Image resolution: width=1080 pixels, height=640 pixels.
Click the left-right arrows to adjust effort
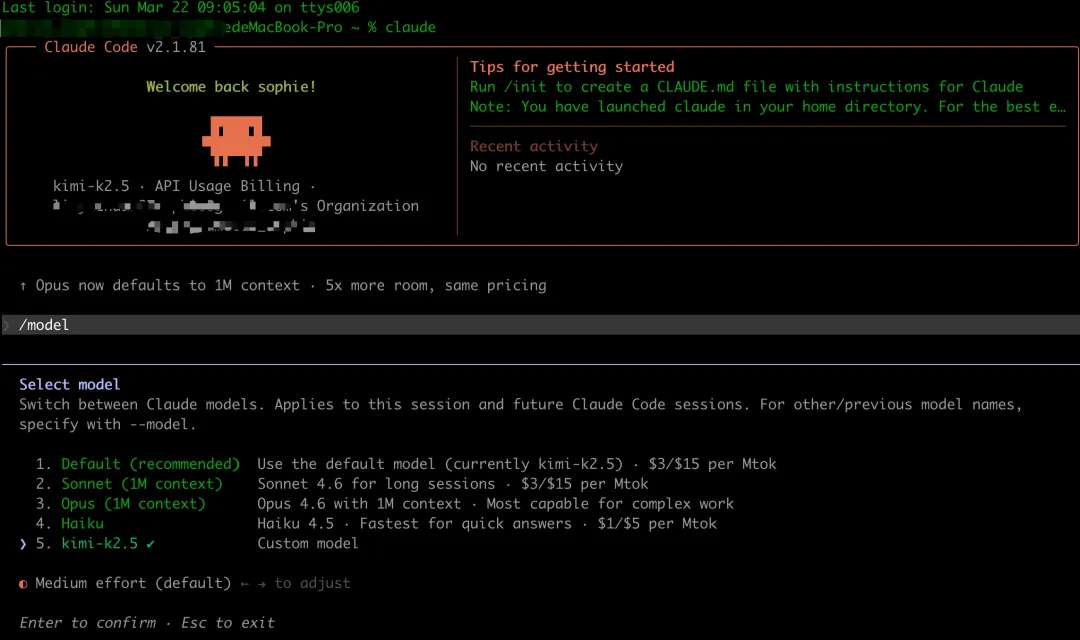253,583
